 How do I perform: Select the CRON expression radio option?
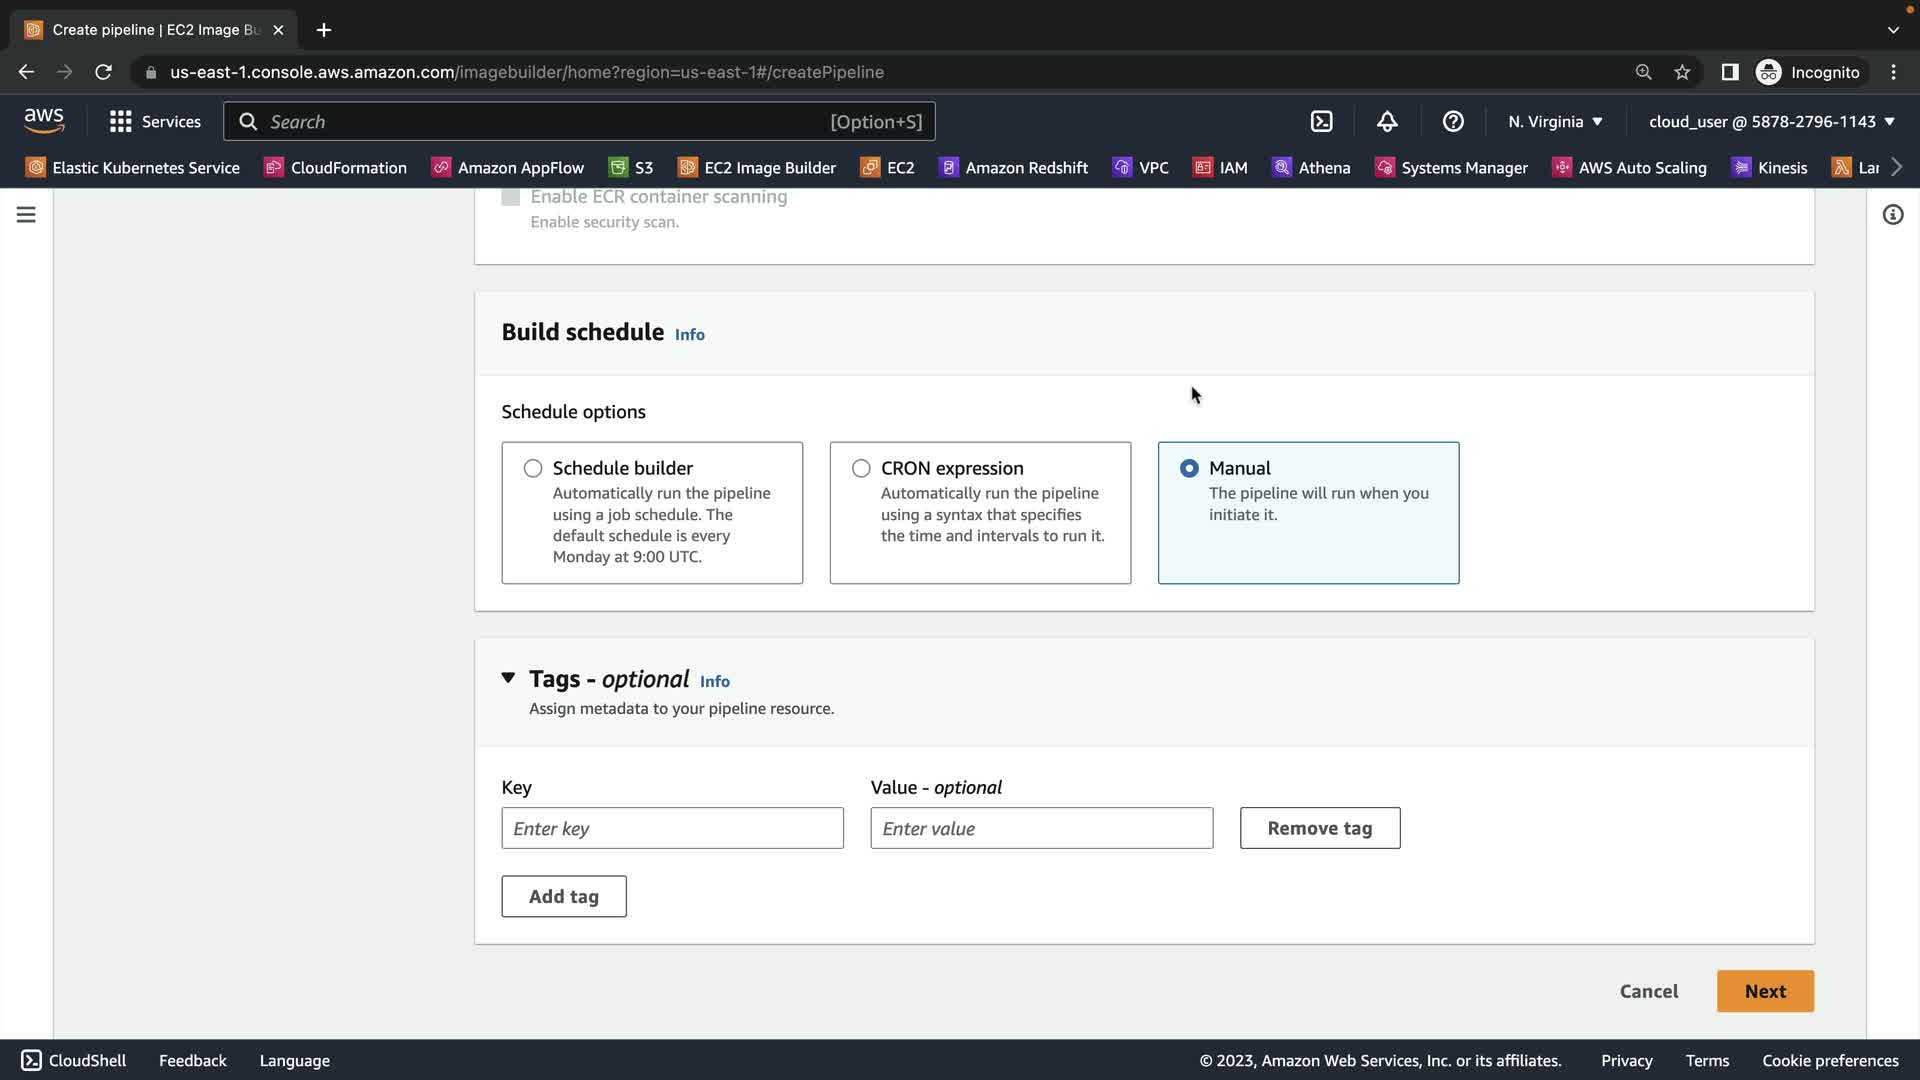pos(861,468)
